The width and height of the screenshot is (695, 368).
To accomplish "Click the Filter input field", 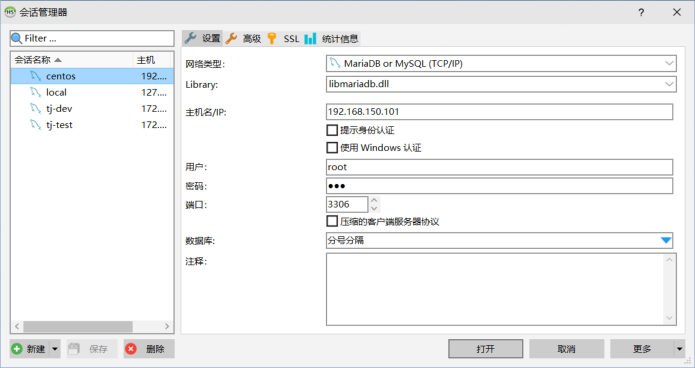I will click(92, 38).
